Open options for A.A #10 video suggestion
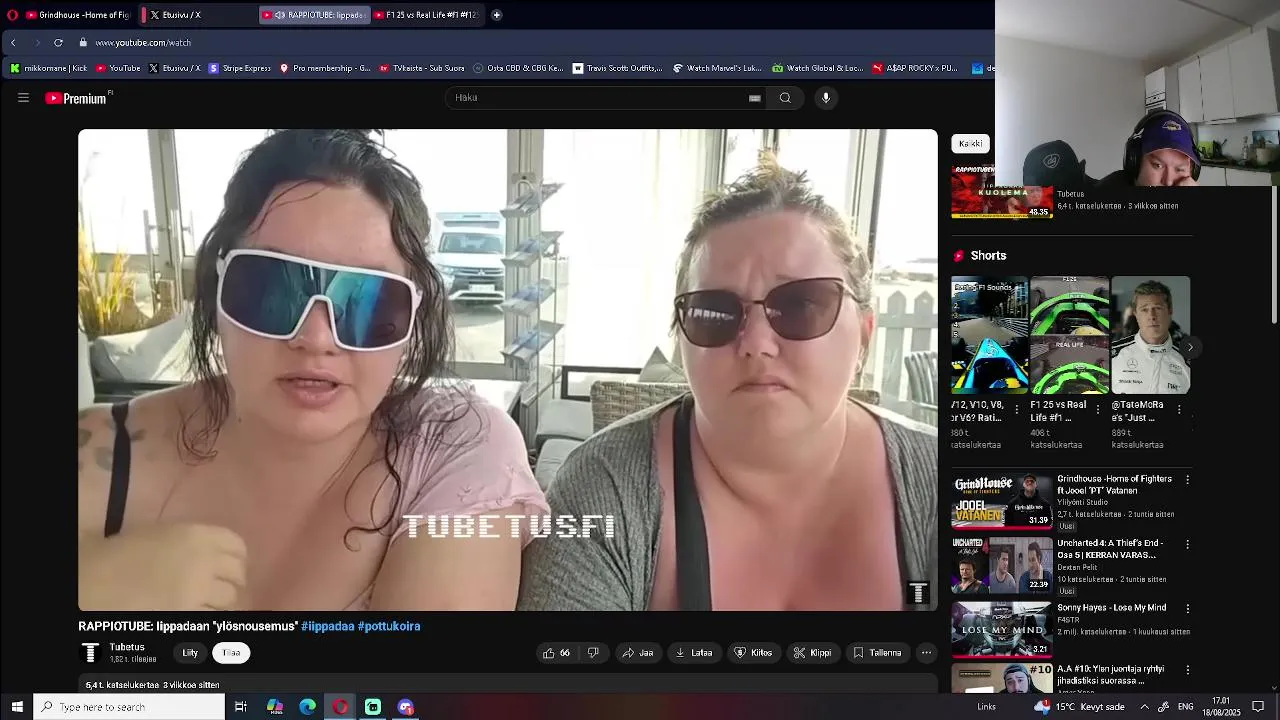 [1187, 670]
